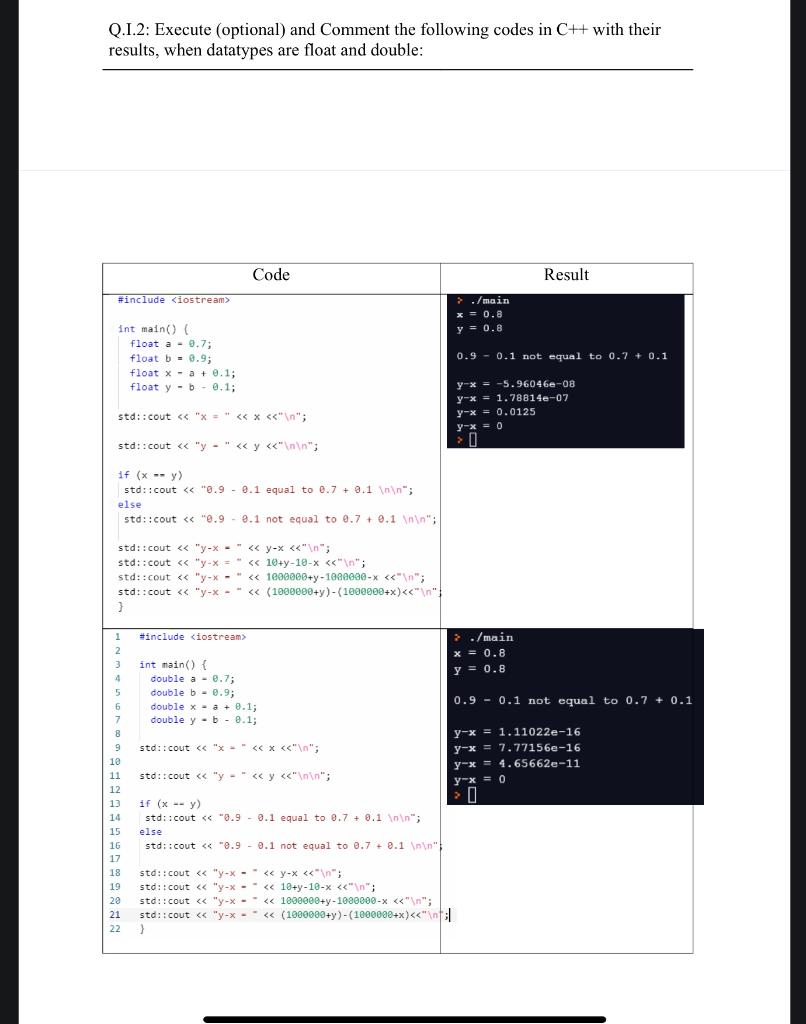Click line number "1" in the double code
806x1024 pixels.
click(x=118, y=637)
